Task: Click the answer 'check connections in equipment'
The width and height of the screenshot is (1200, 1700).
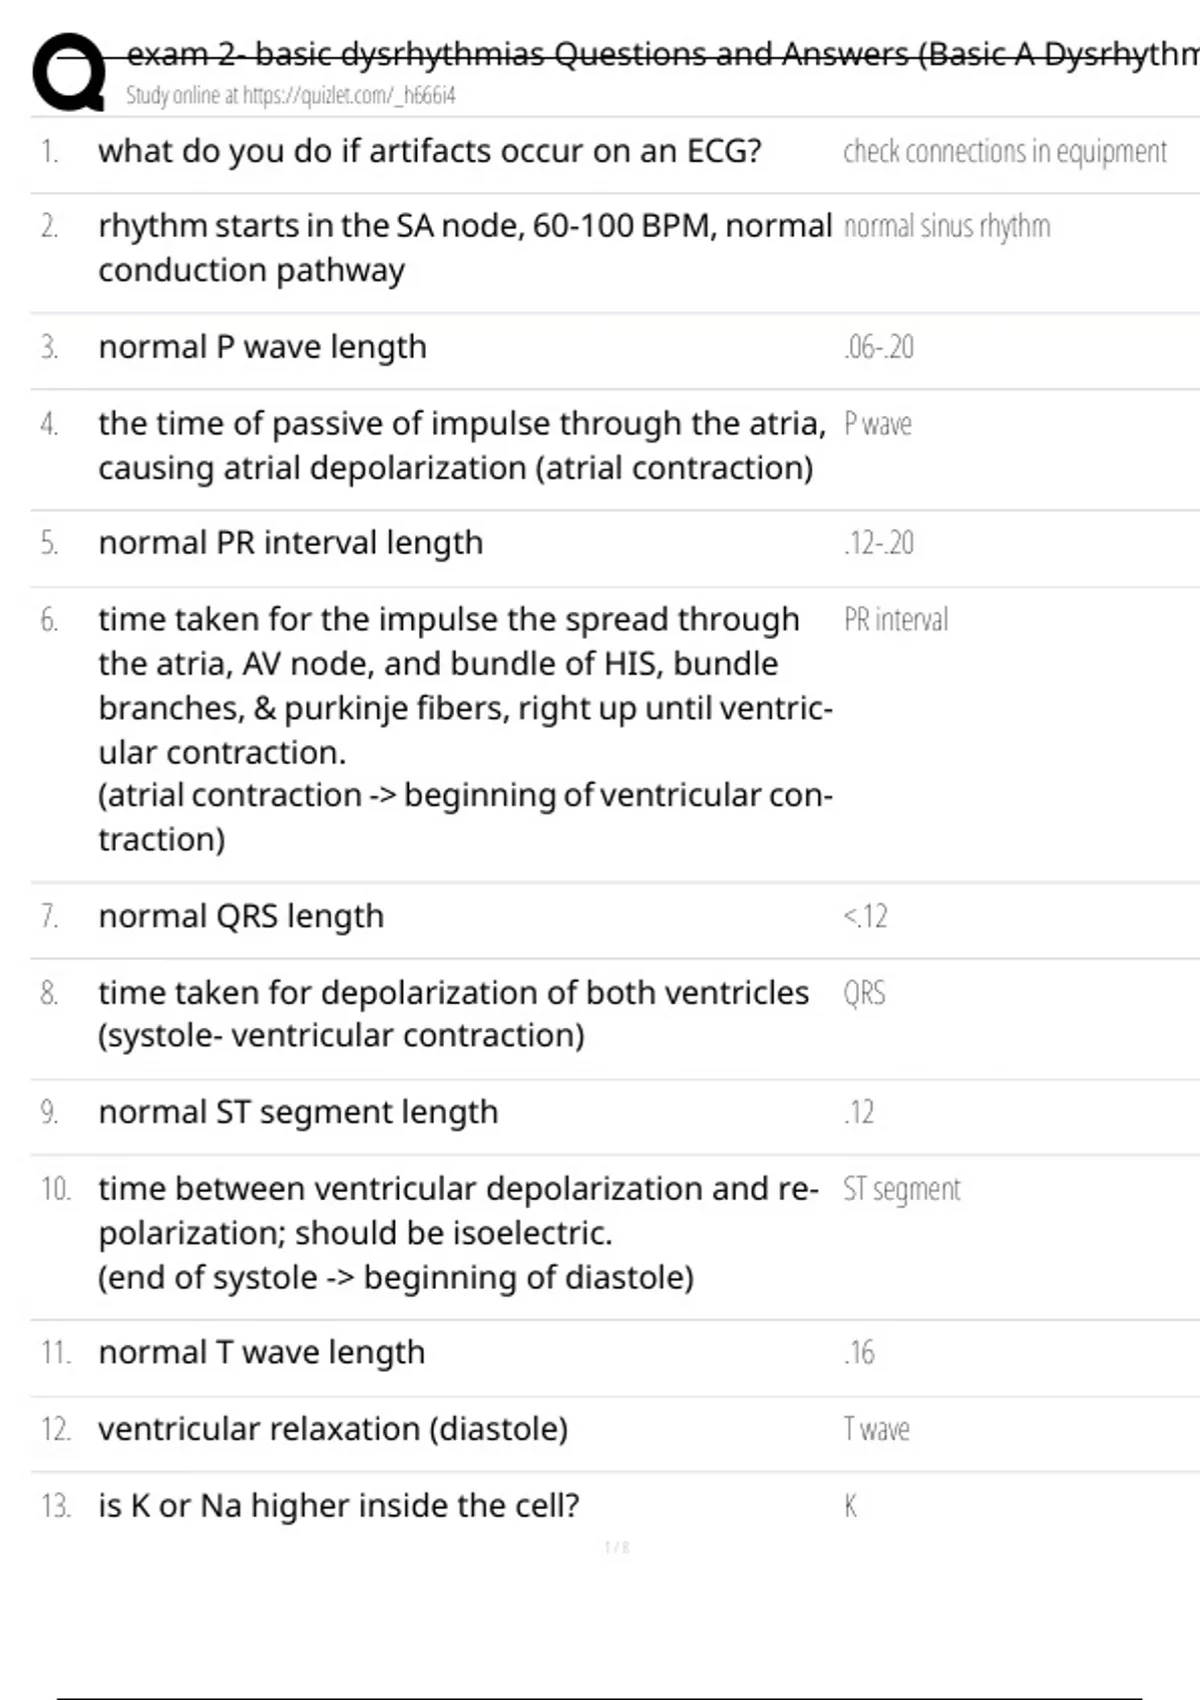Action: coord(1004,152)
